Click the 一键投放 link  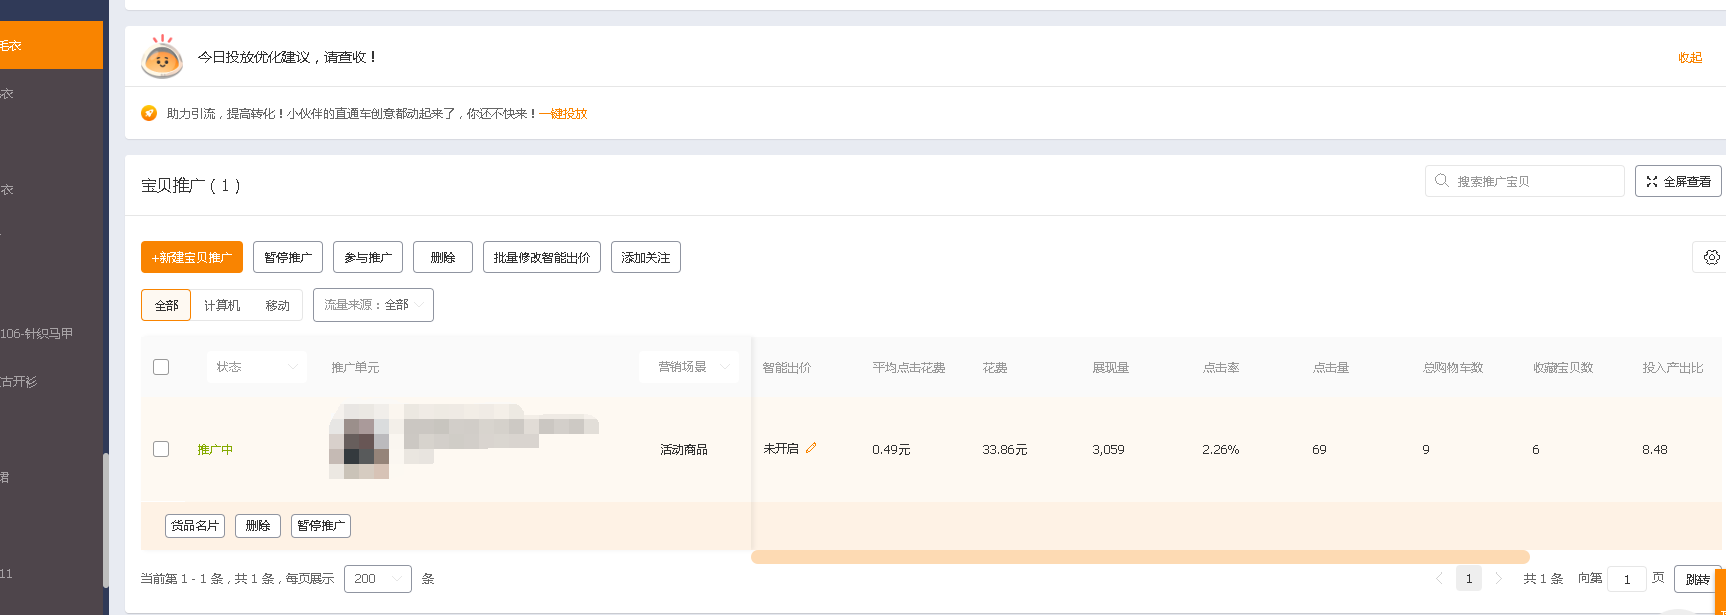pos(564,114)
